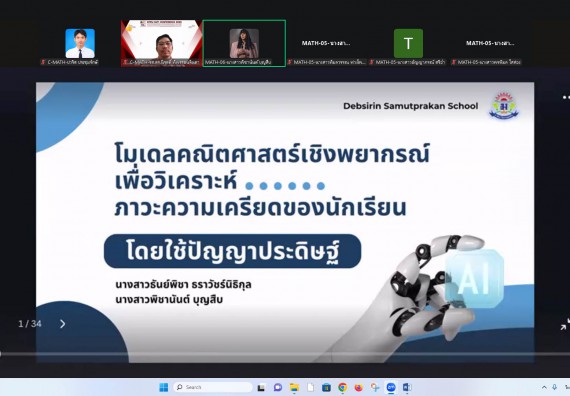Open the Windows Start menu

coord(164,387)
